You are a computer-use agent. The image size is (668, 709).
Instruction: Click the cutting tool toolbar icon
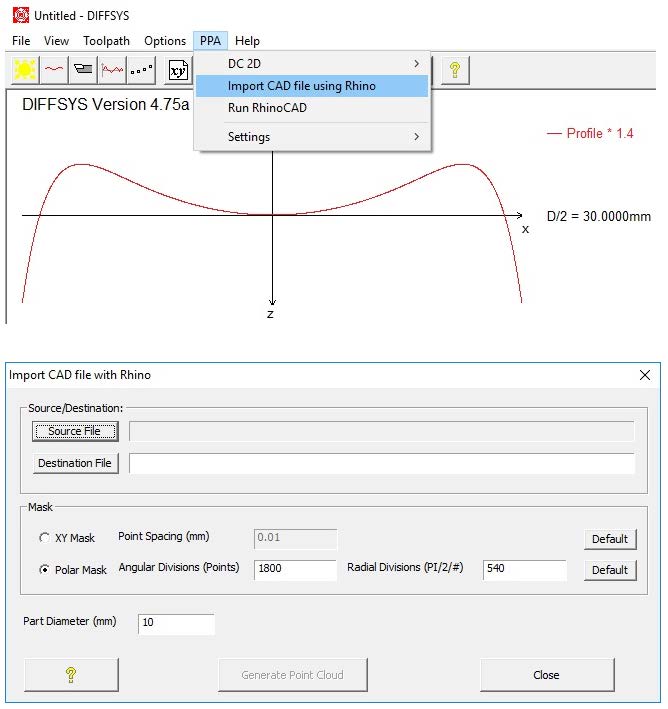coord(83,70)
